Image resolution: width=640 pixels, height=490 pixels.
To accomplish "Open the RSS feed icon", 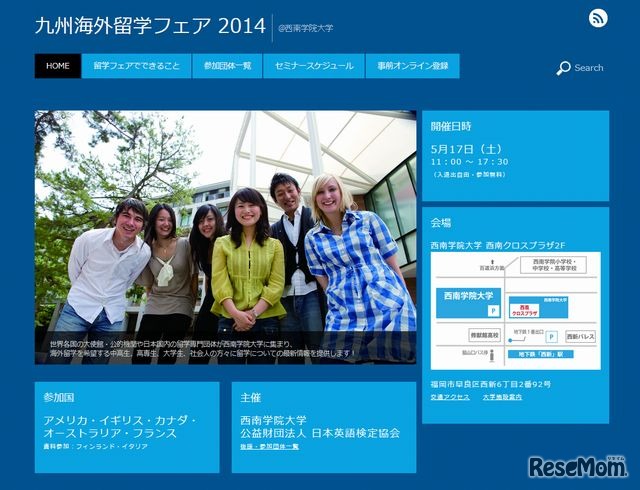I will (598, 18).
